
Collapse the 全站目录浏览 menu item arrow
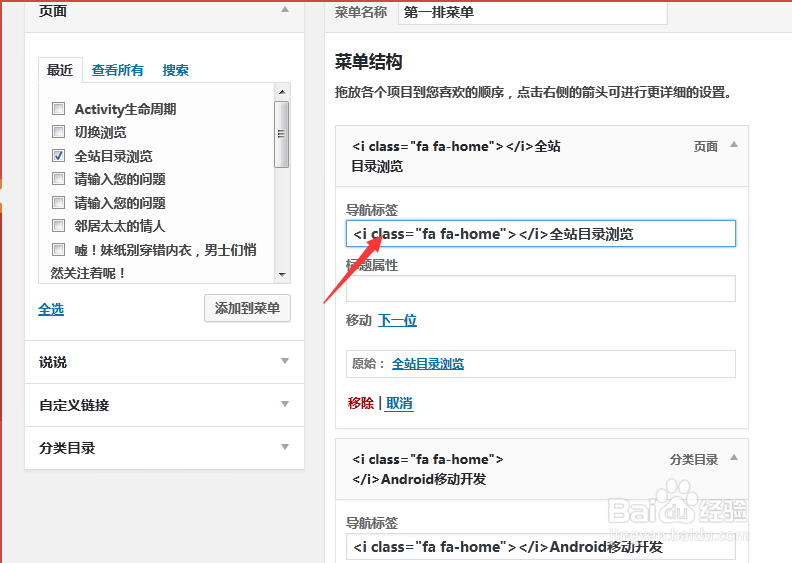734,145
